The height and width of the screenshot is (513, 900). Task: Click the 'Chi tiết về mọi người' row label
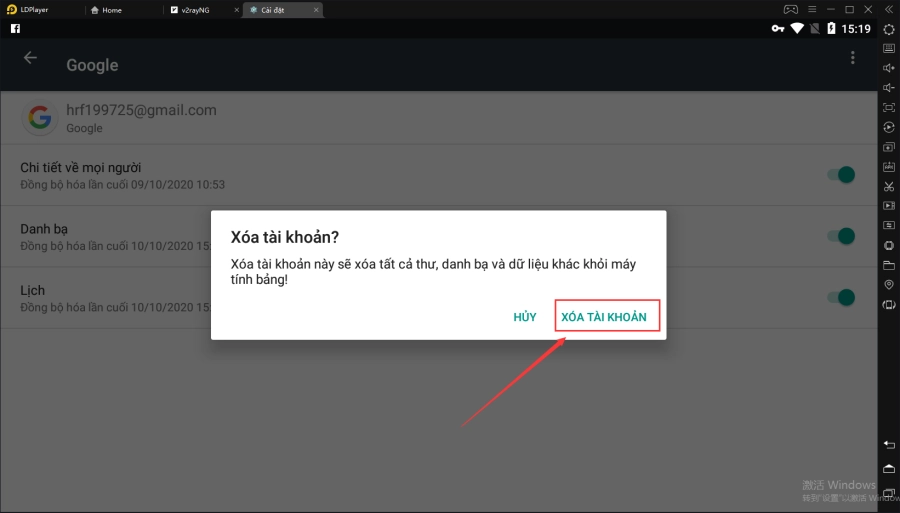pyautogui.click(x=80, y=168)
